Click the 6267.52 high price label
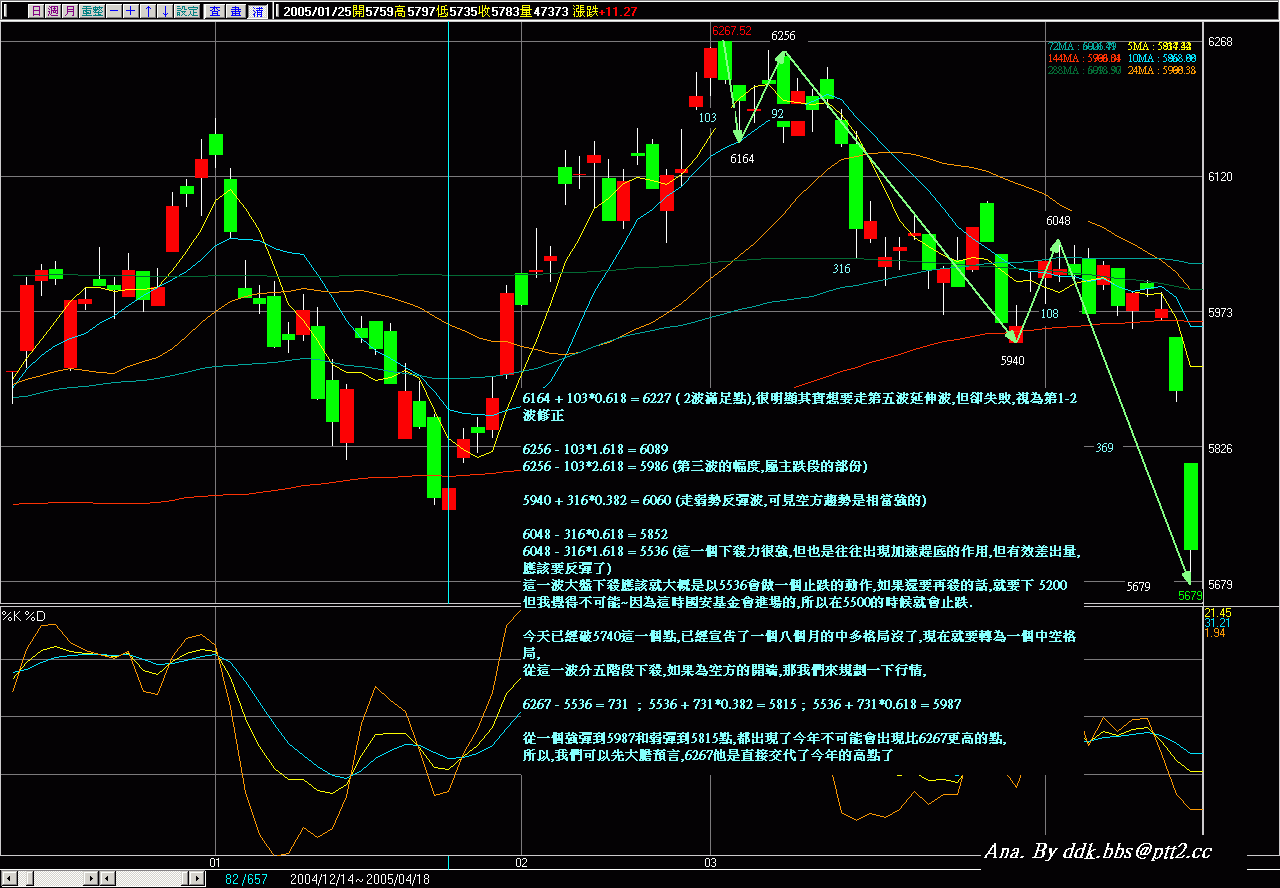This screenshot has width=1280, height=888. point(732,31)
